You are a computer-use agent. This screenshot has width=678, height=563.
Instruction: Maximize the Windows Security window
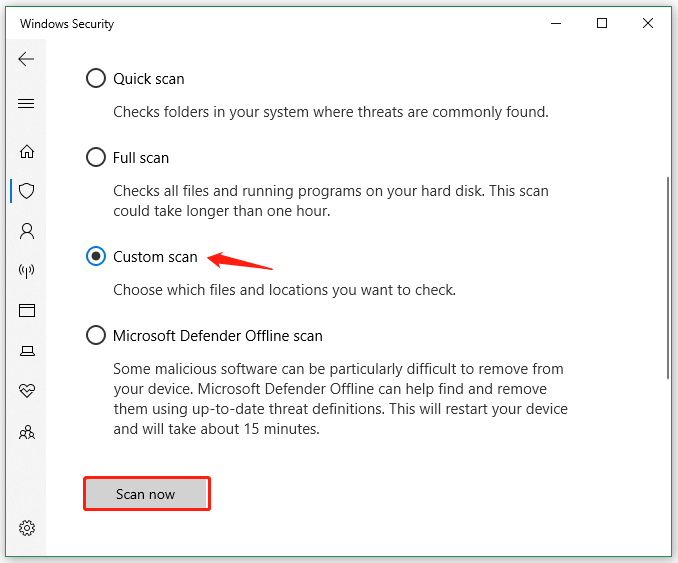(601, 23)
